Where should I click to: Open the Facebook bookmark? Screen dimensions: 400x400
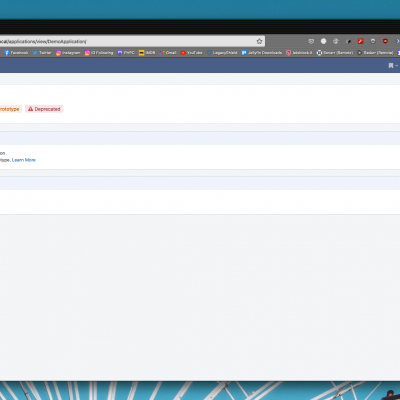16,53
